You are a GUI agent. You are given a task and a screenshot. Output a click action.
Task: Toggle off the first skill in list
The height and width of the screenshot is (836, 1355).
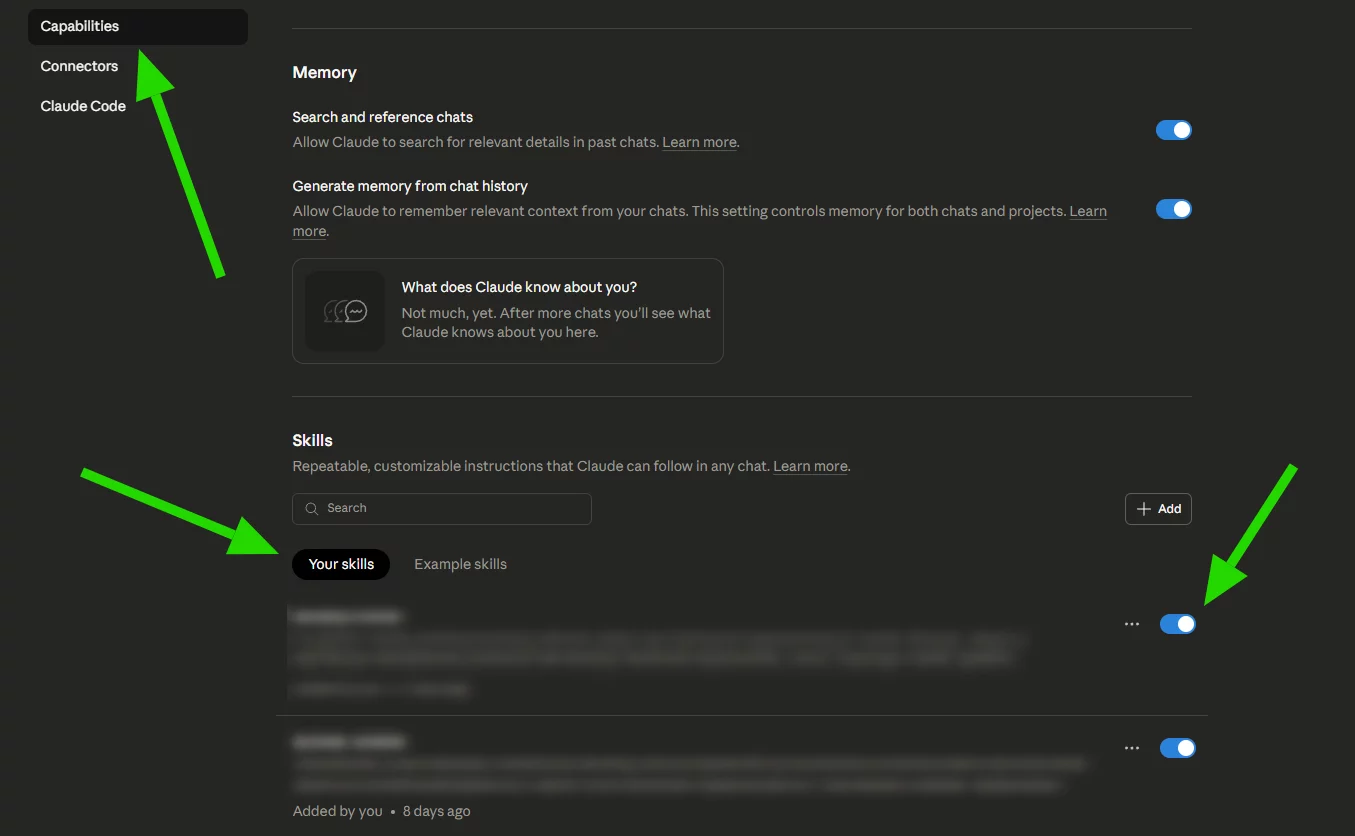click(x=1177, y=624)
